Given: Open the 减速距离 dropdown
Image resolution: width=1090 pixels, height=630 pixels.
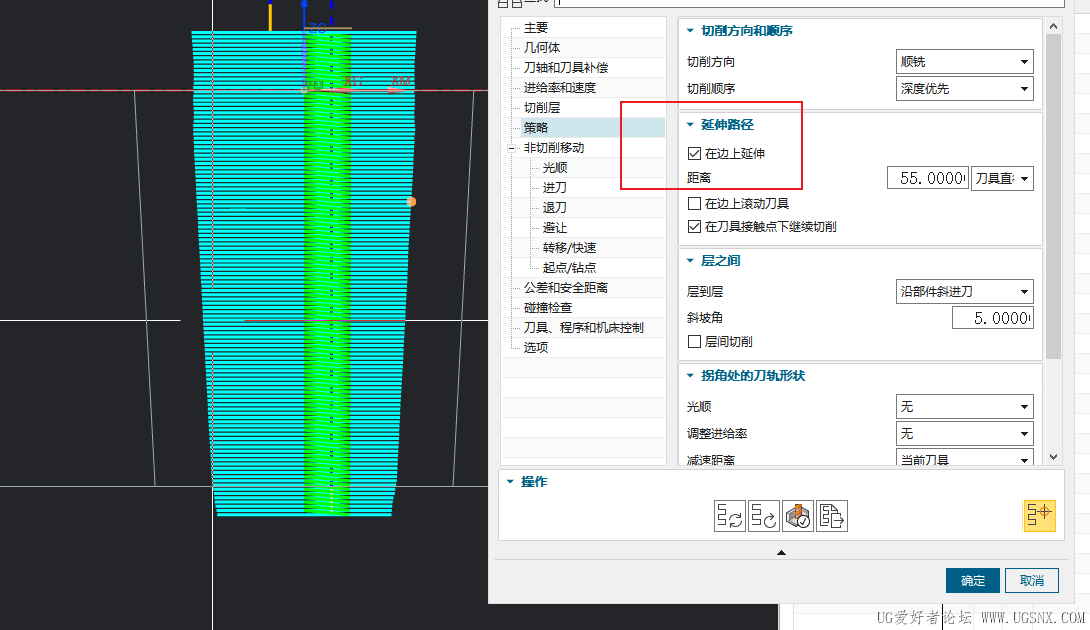Looking at the screenshot, I should point(964,459).
